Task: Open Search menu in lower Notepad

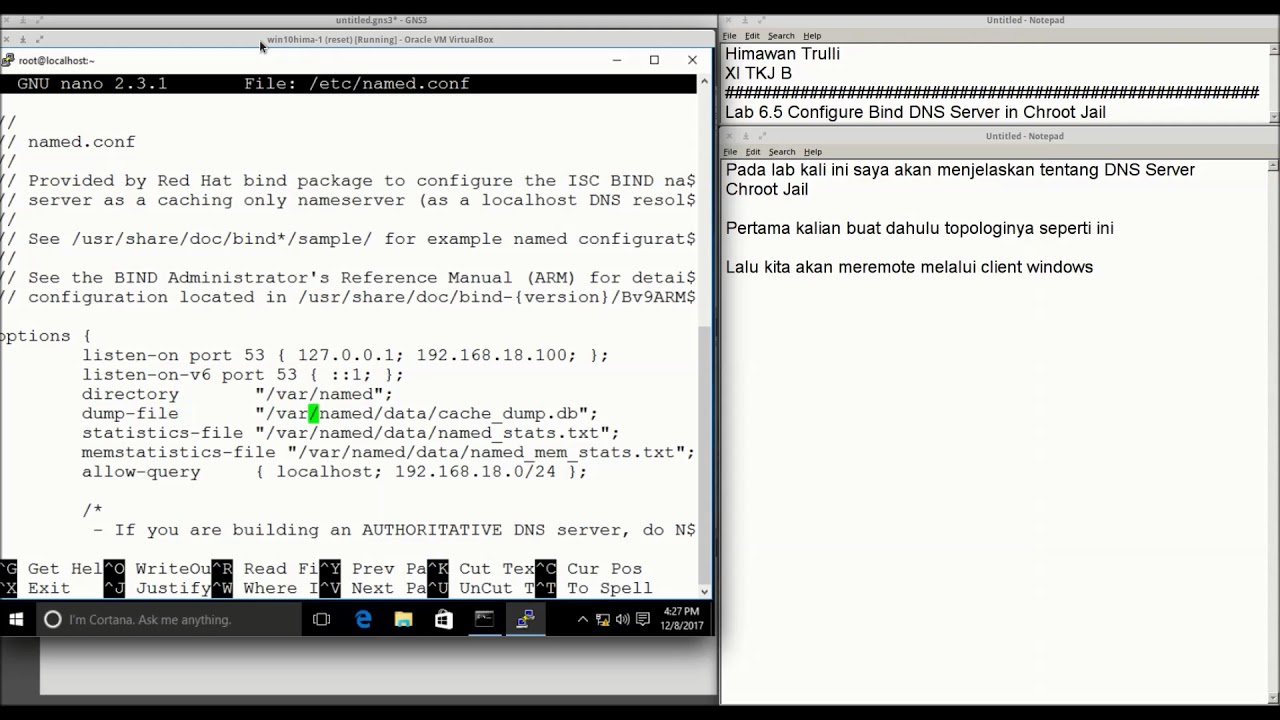Action: click(x=781, y=152)
